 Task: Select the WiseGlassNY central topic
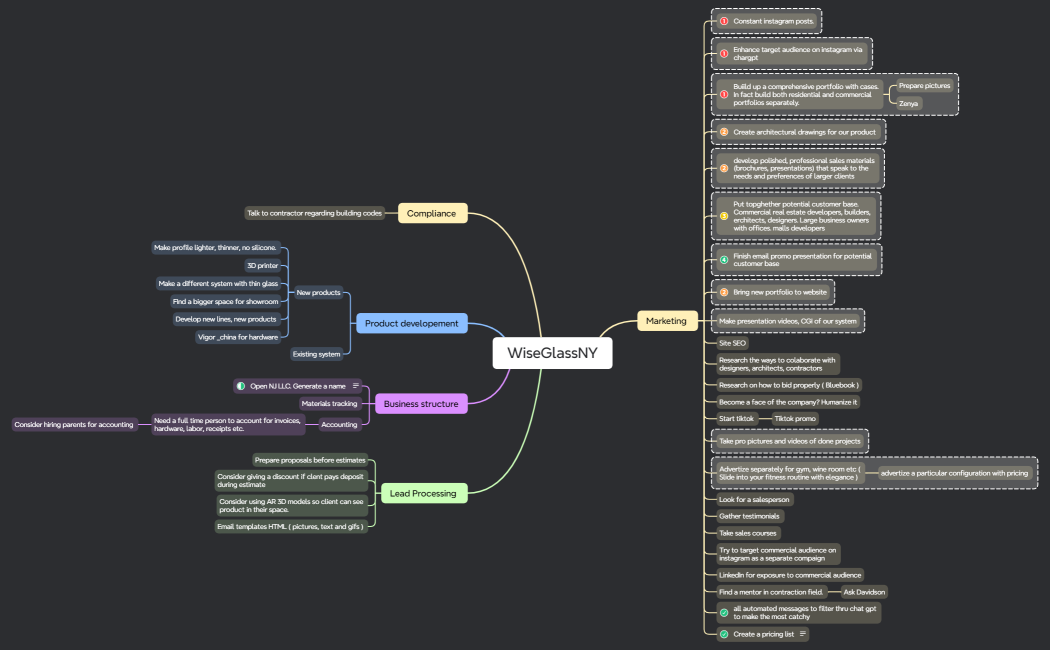click(x=552, y=352)
